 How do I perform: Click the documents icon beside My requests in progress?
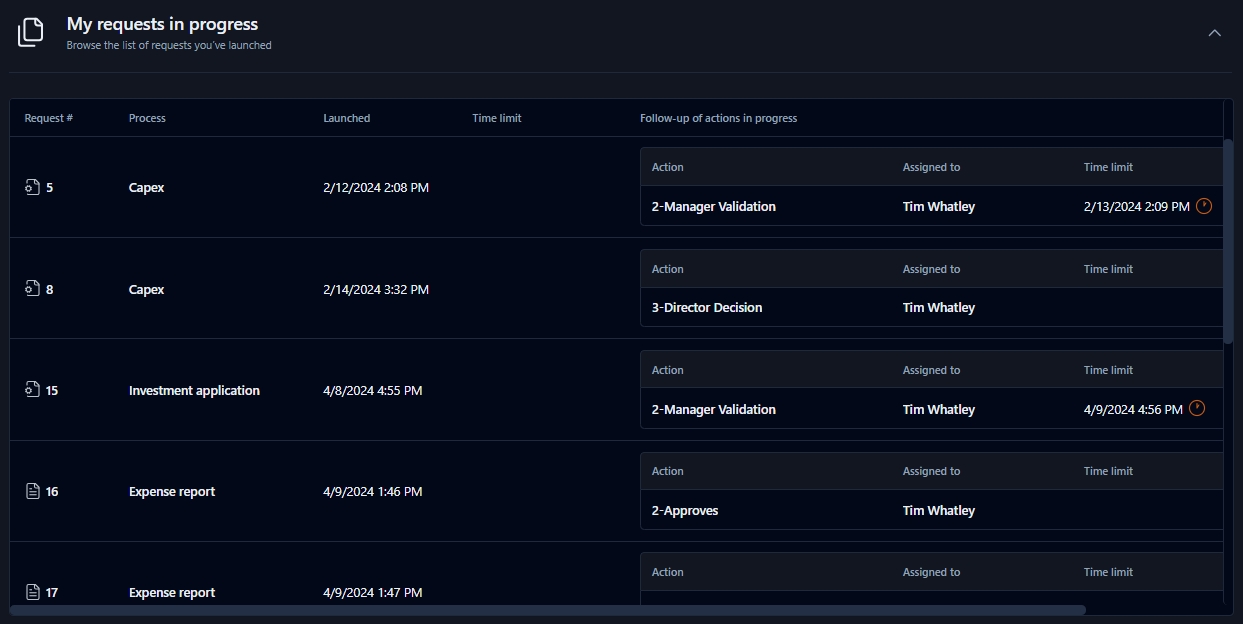(31, 32)
